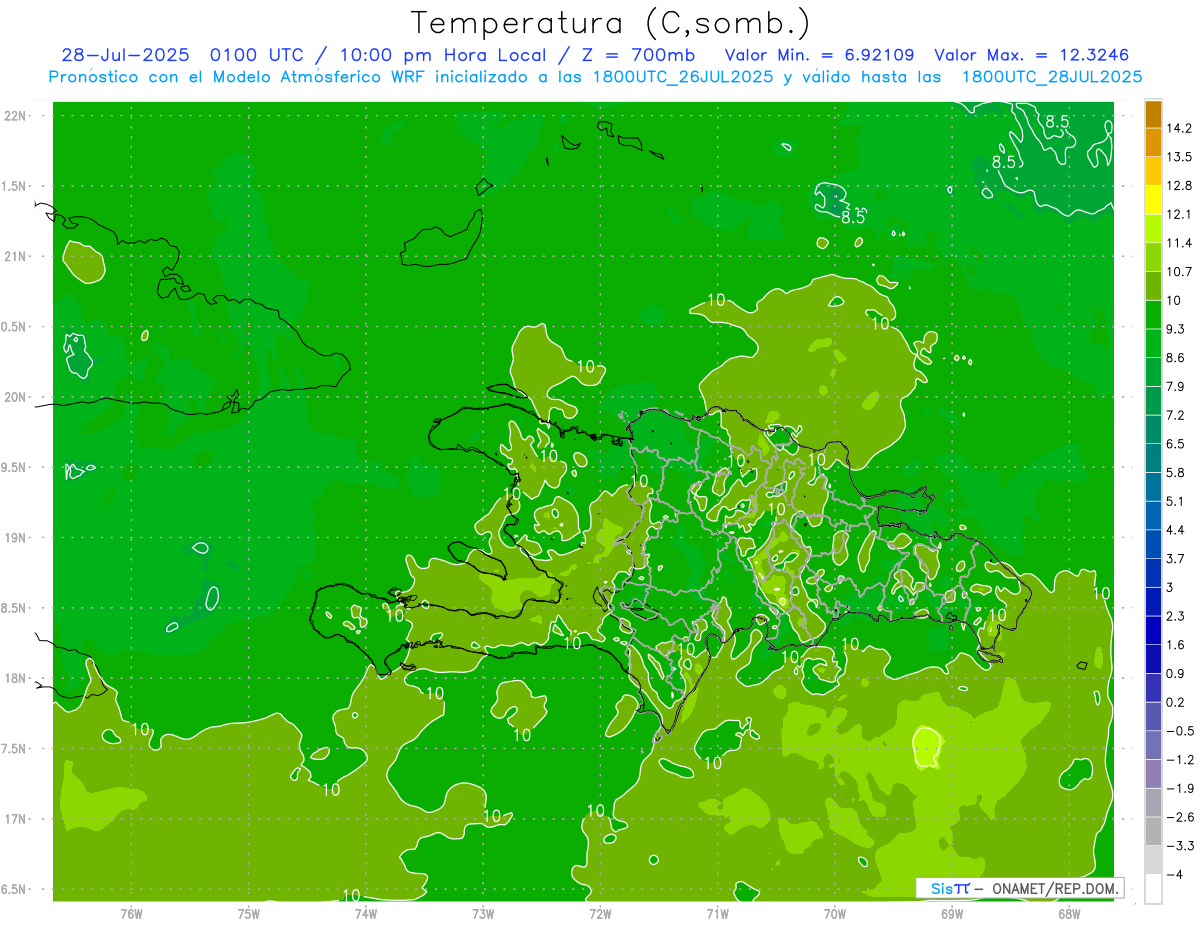
Task: Click the "11.4" colorbar value
Action: tap(1179, 243)
